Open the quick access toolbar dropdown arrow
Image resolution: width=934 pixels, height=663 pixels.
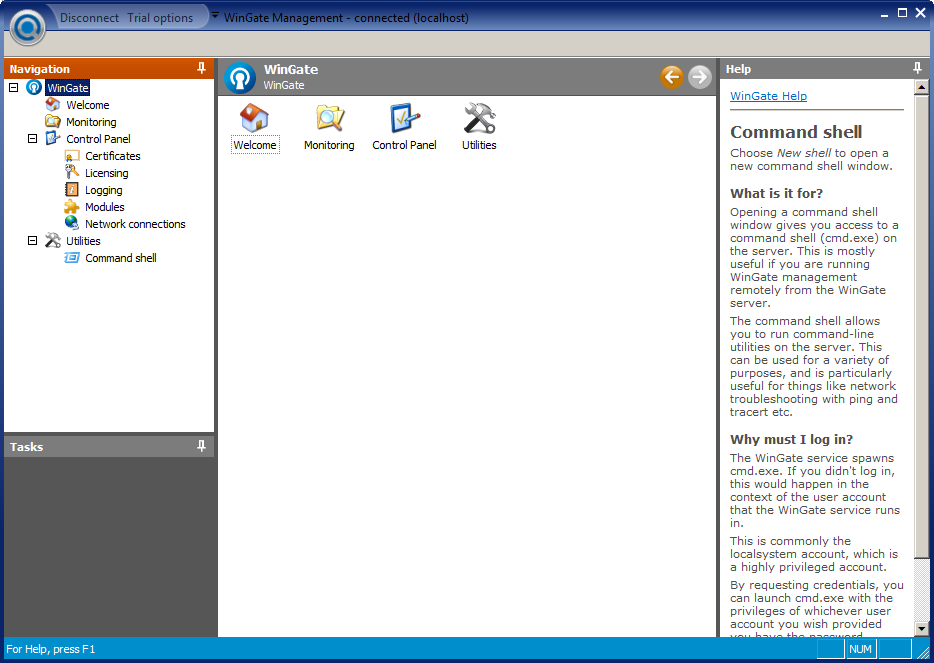215,15
